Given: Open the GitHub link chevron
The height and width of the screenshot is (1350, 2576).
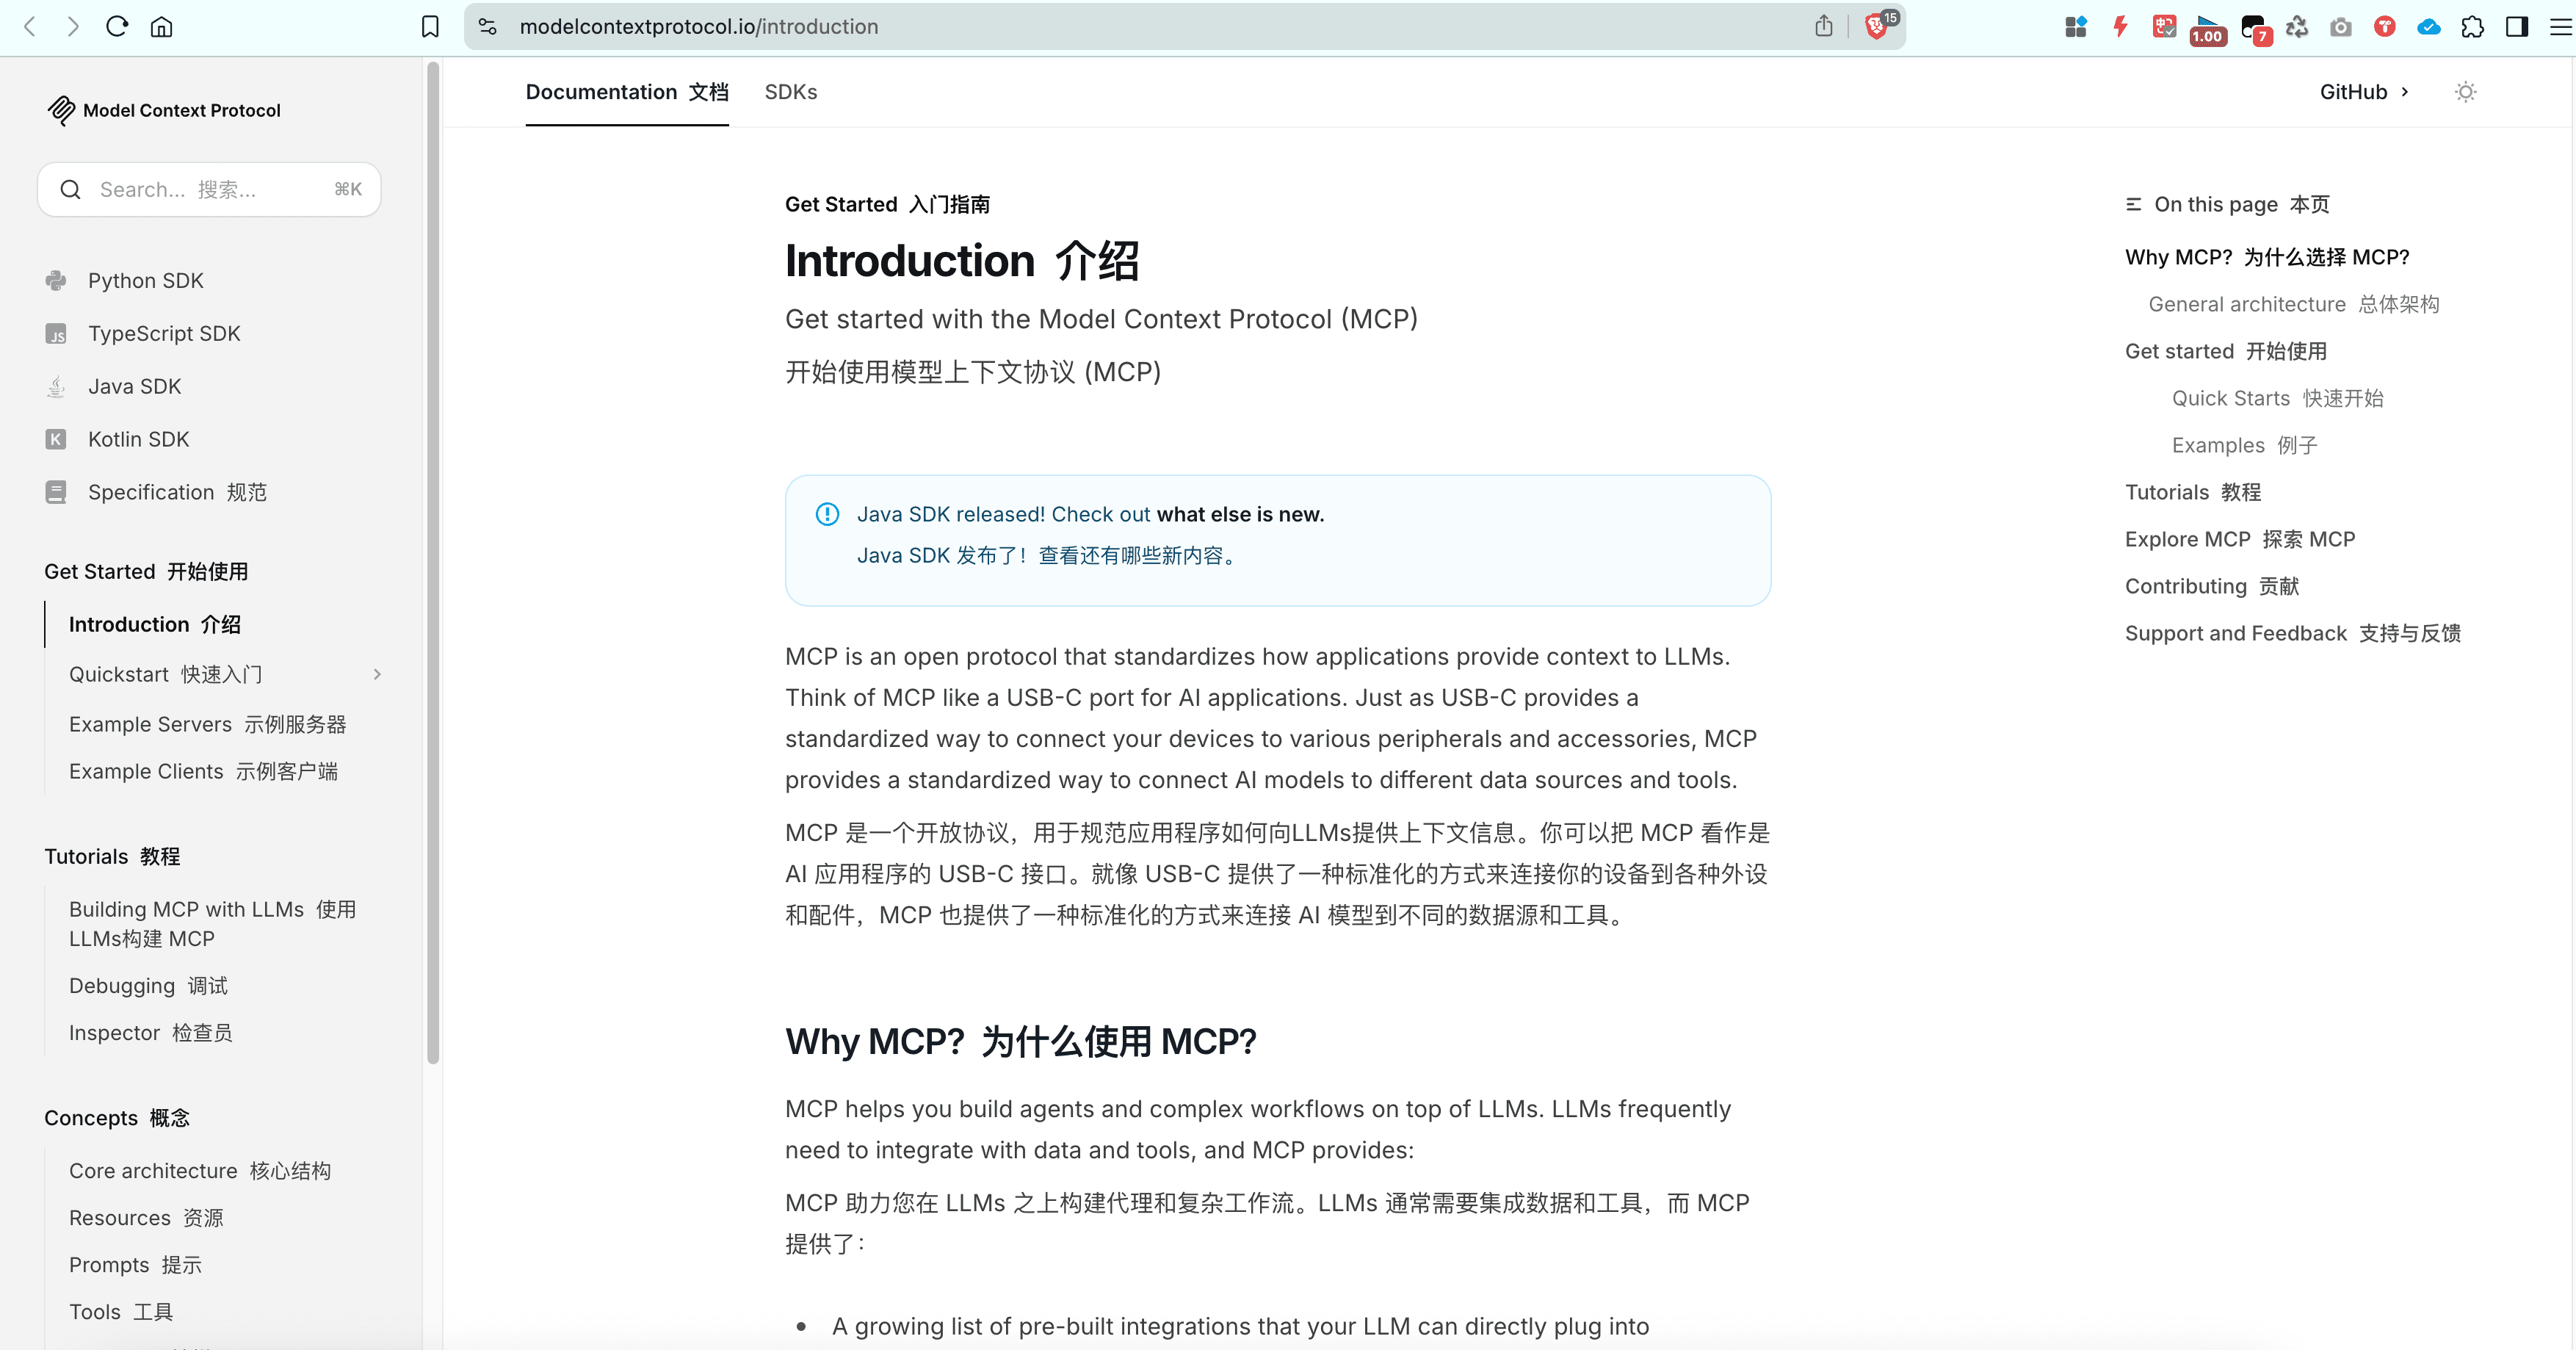Looking at the screenshot, I should click(x=2404, y=92).
